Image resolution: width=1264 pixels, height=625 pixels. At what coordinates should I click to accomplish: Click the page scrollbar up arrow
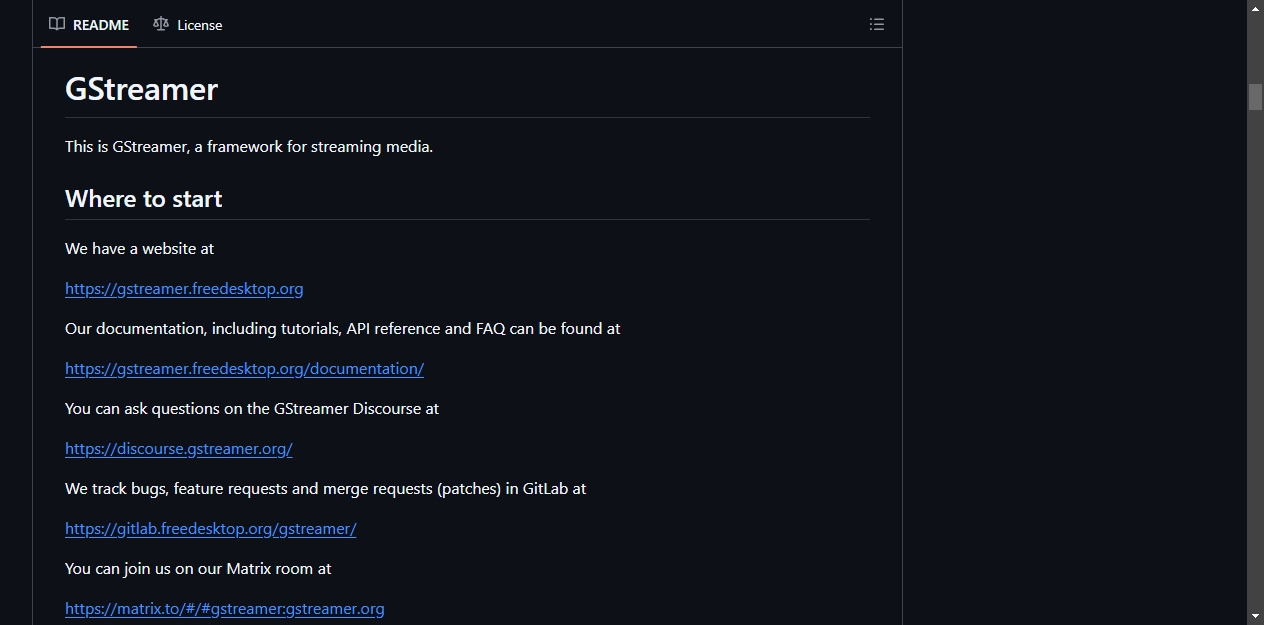coord(1255,8)
